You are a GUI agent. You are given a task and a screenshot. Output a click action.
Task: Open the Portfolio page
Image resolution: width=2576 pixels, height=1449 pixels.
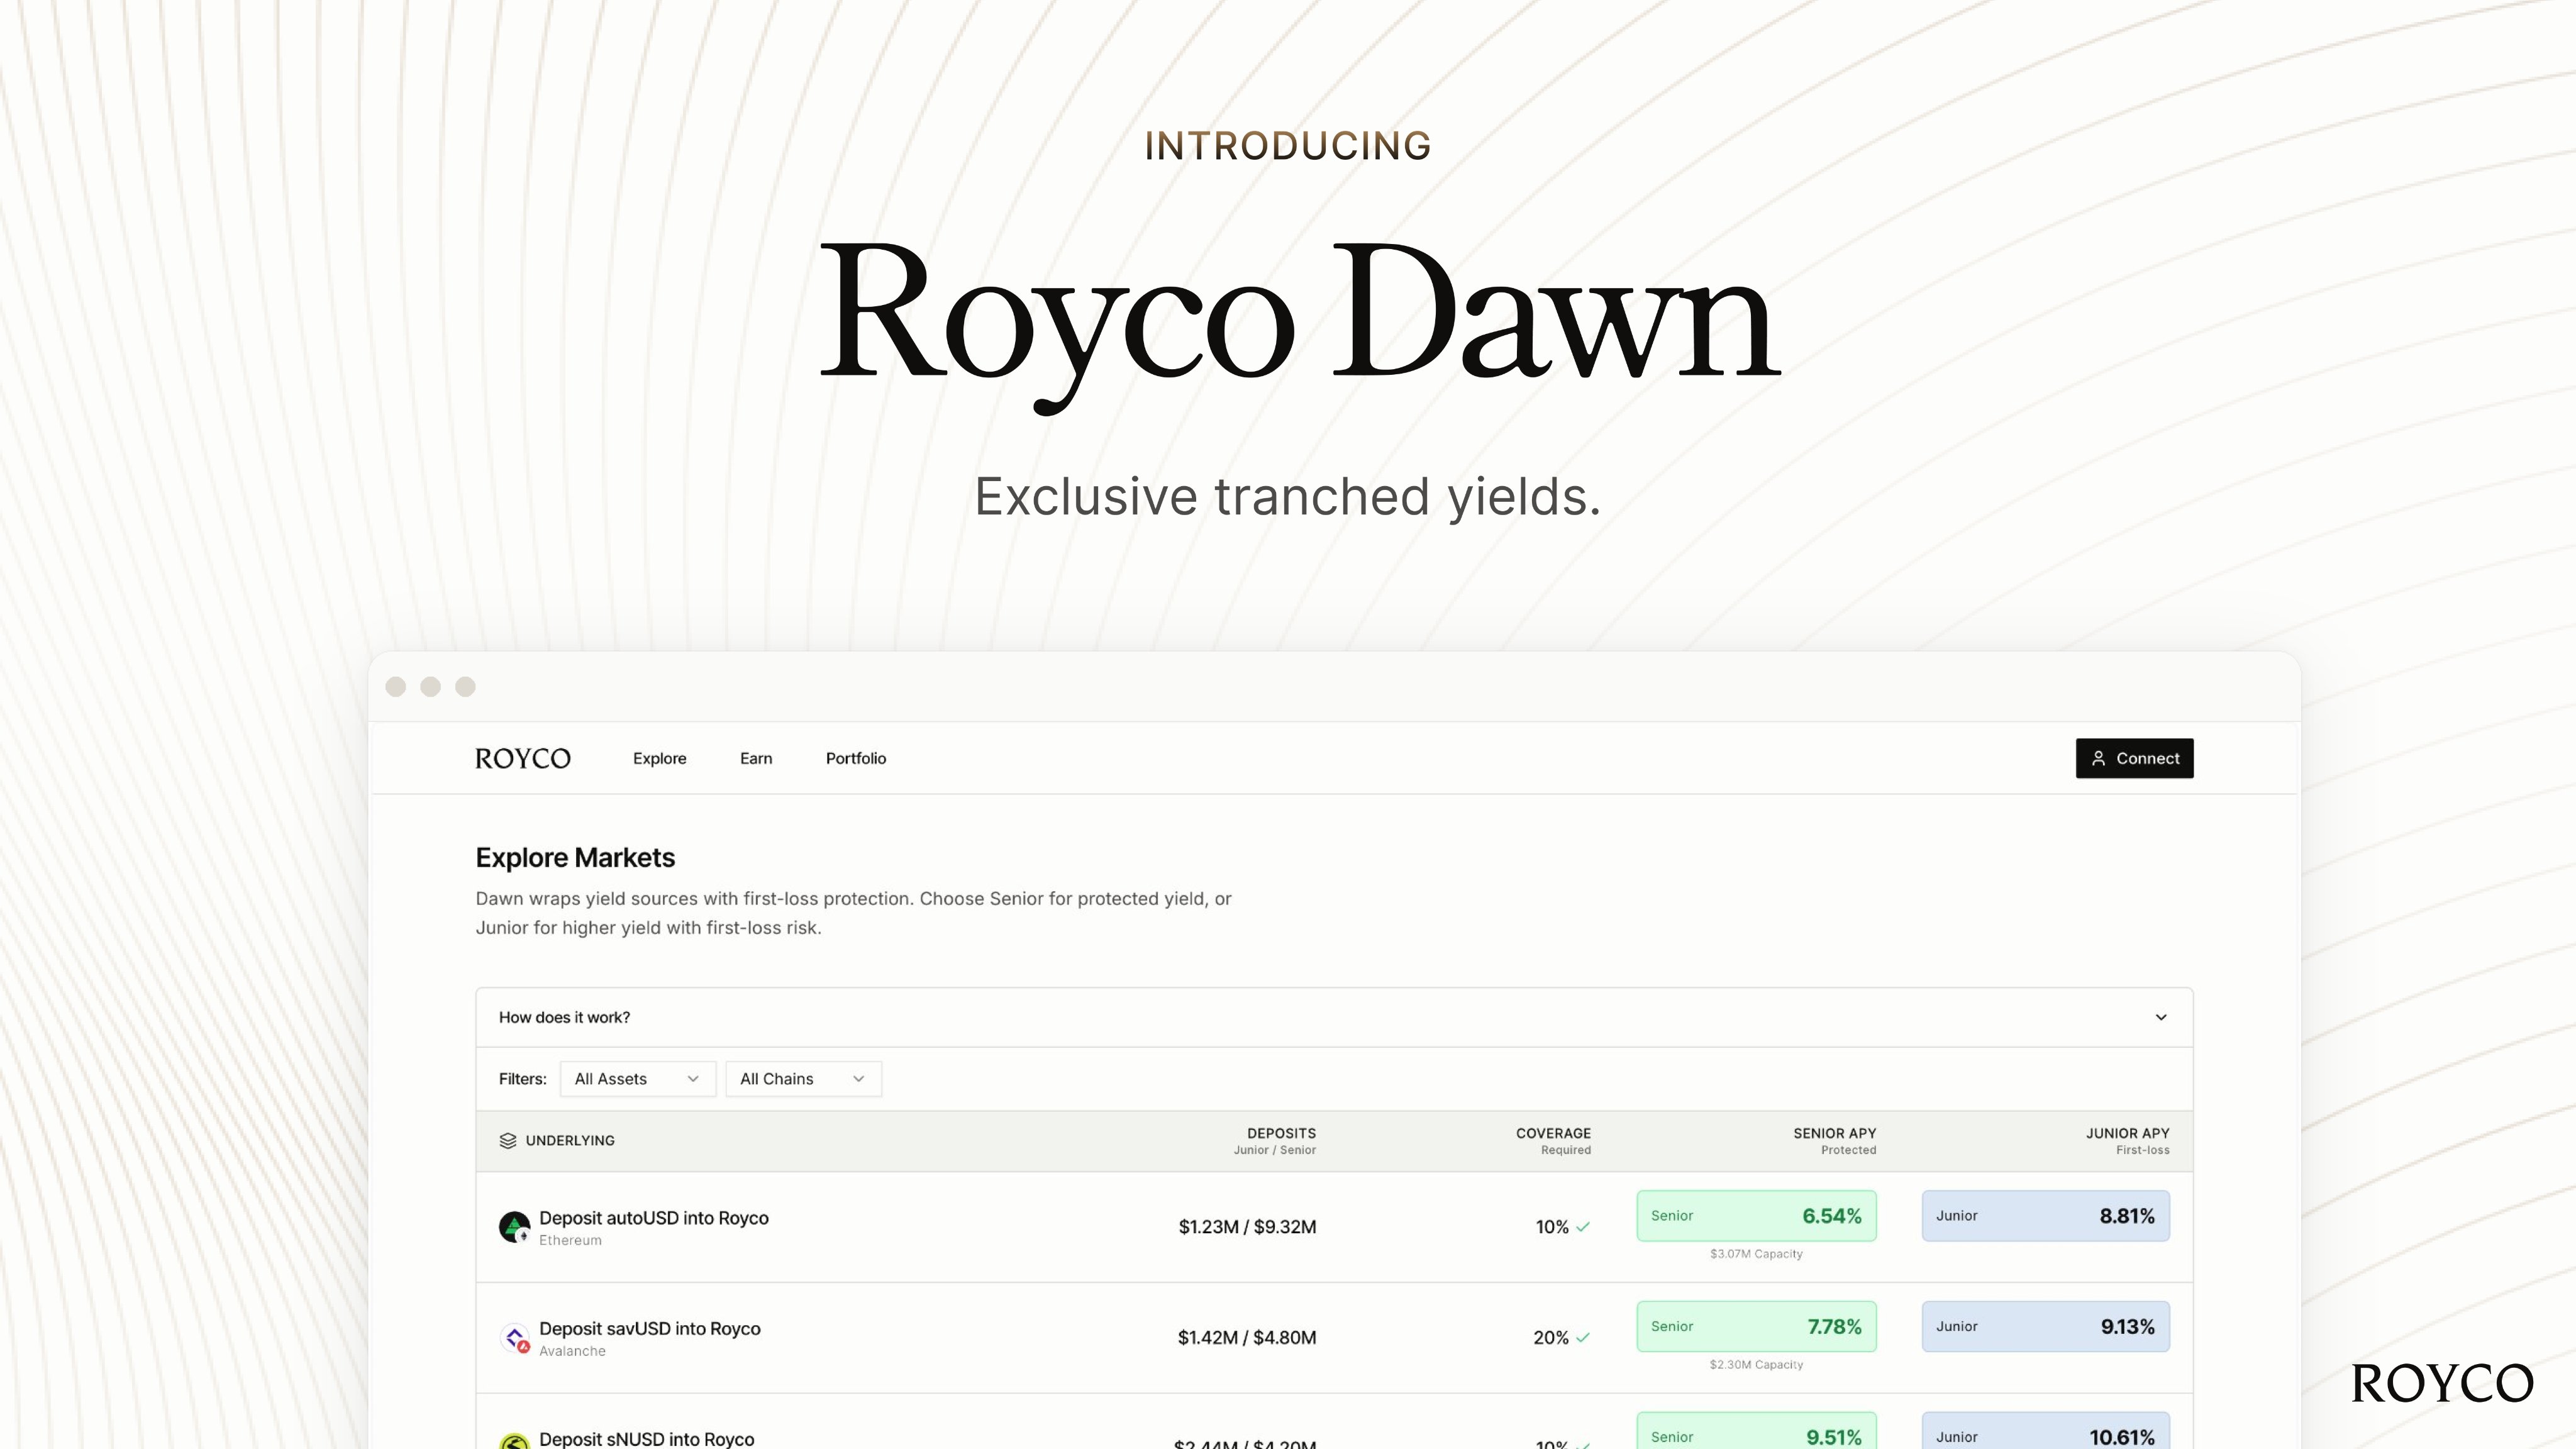[x=856, y=759]
